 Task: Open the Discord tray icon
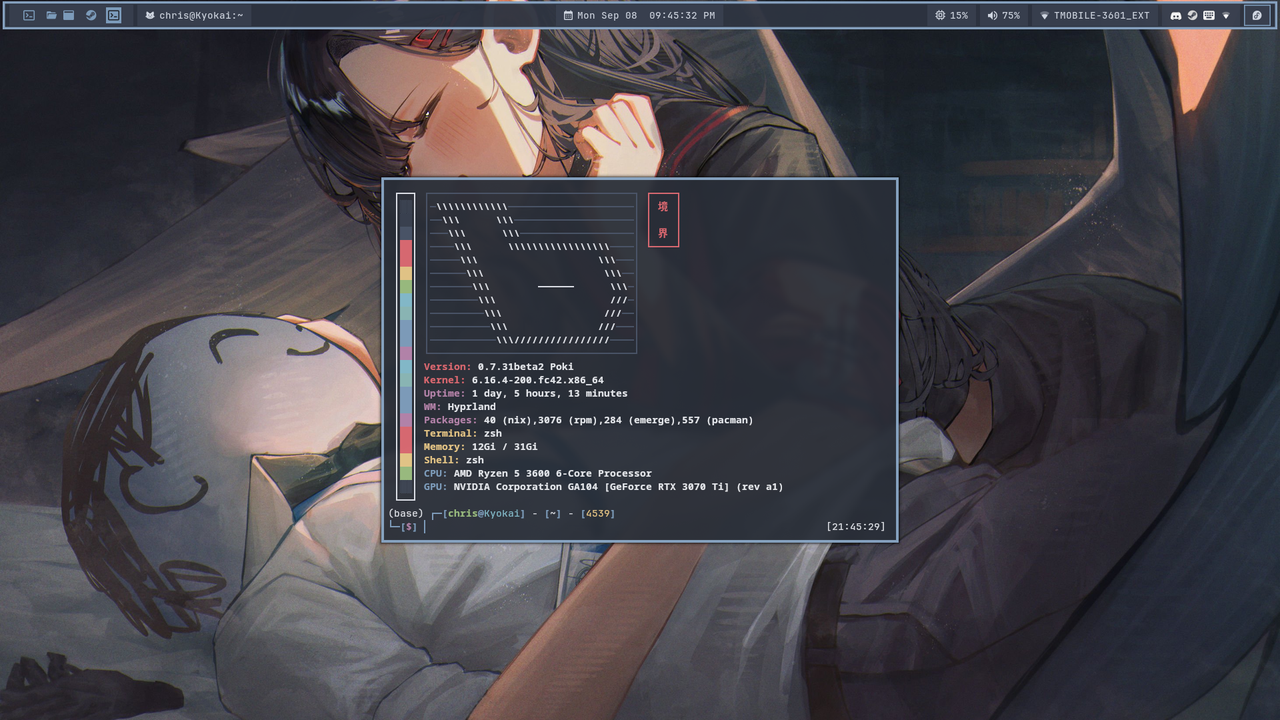pyautogui.click(x=1176, y=15)
